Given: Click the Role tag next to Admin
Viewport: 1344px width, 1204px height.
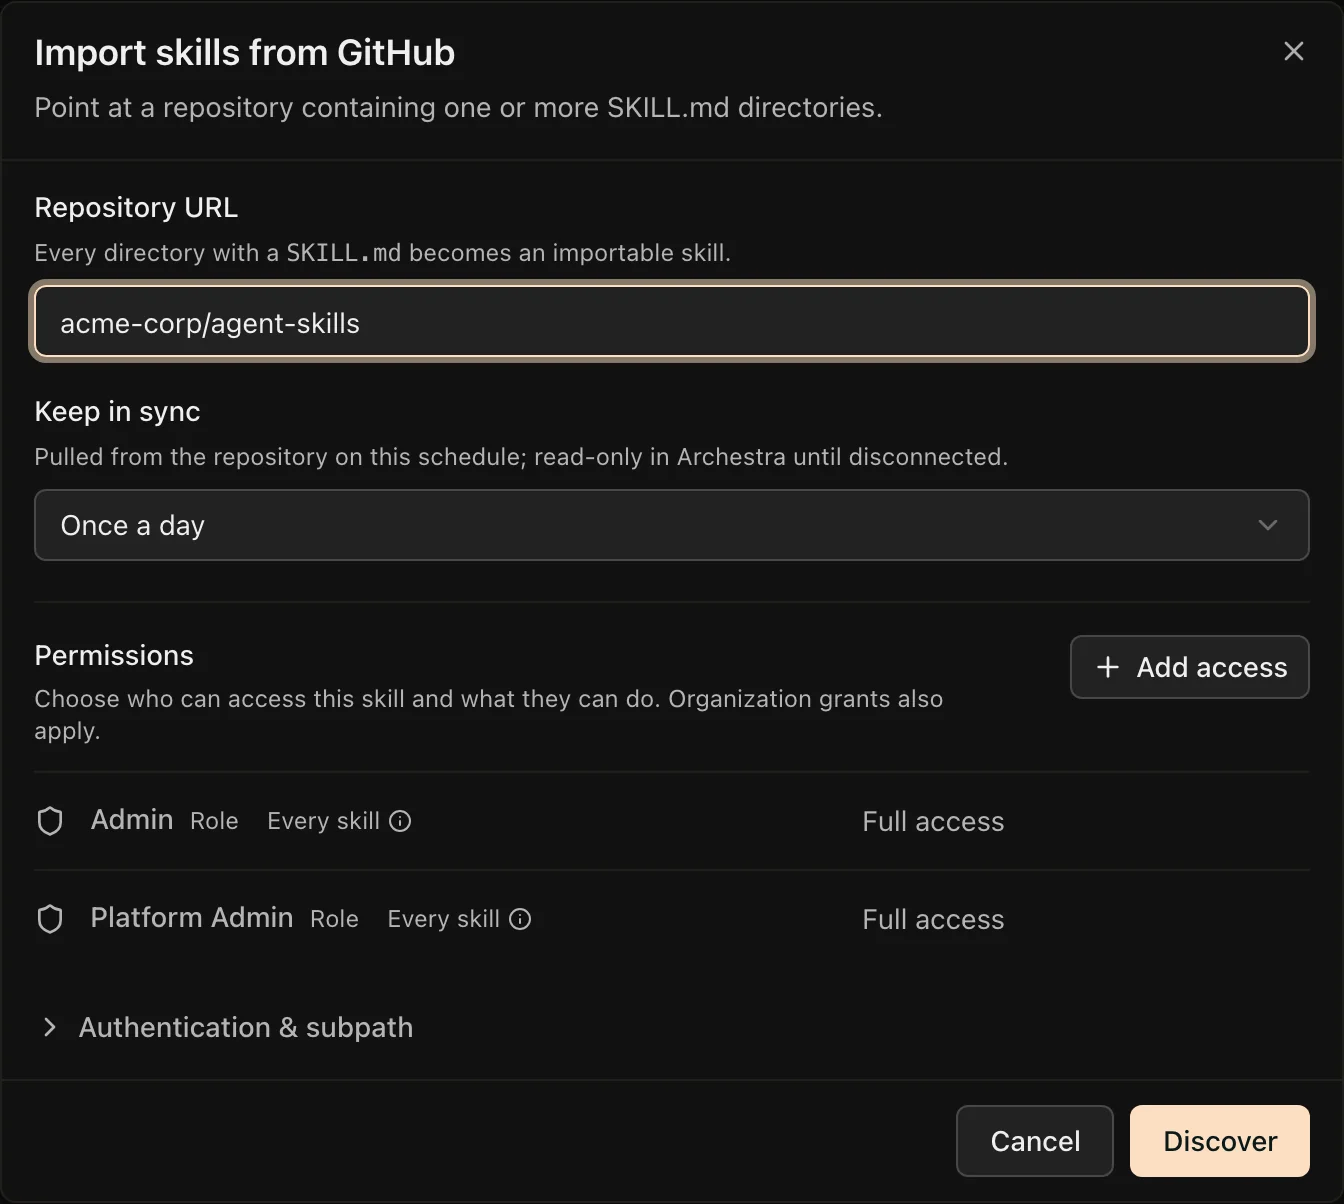Looking at the screenshot, I should [x=214, y=821].
